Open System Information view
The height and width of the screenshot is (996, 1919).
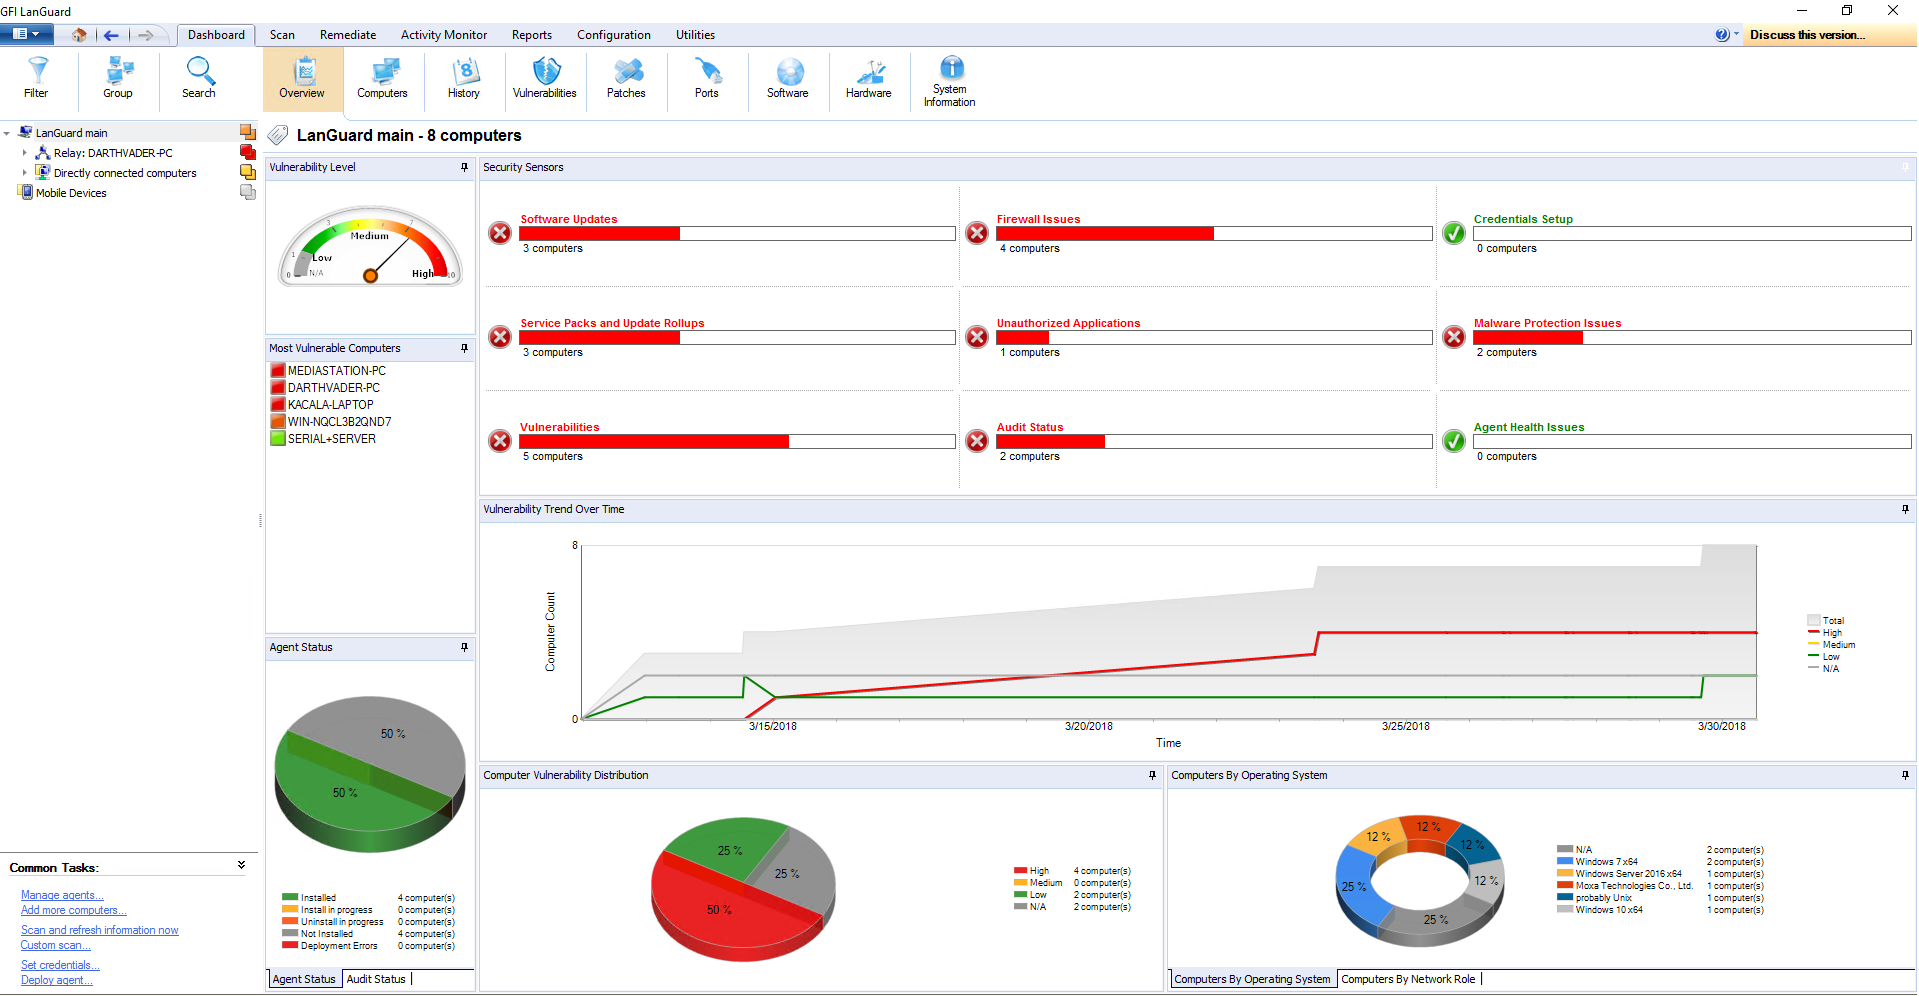[x=950, y=80]
